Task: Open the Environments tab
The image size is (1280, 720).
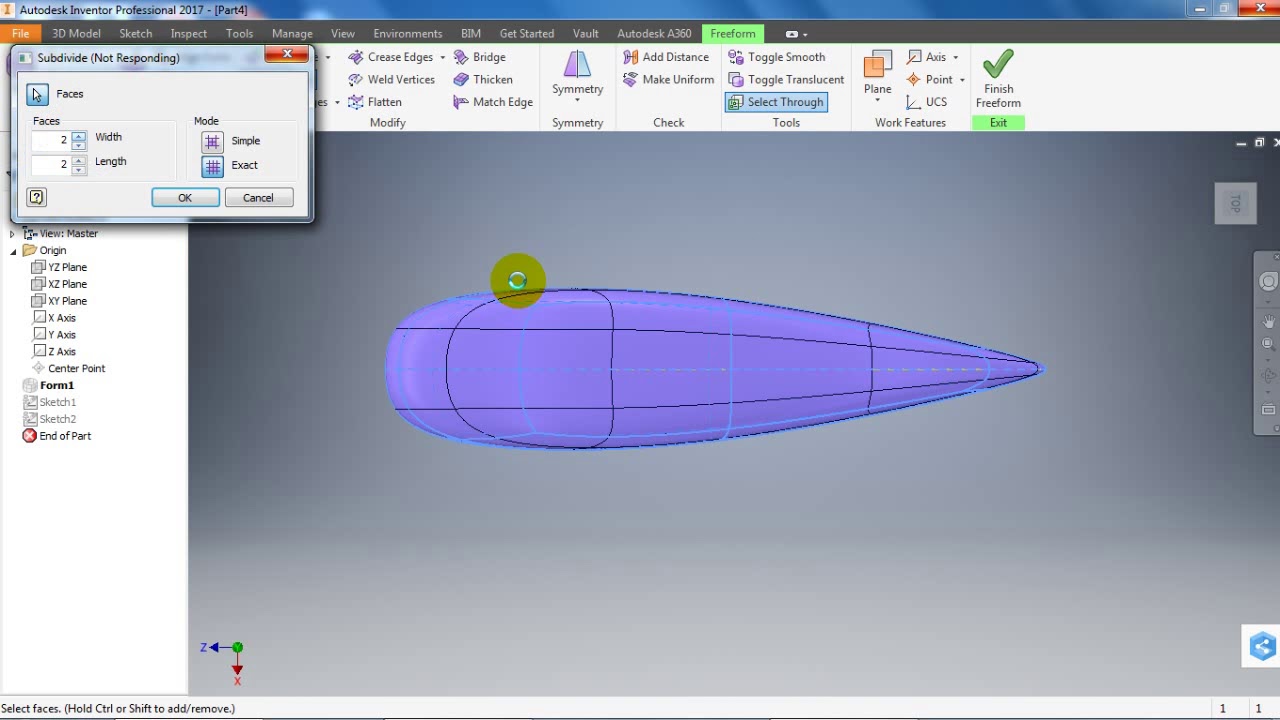Action: (x=408, y=33)
